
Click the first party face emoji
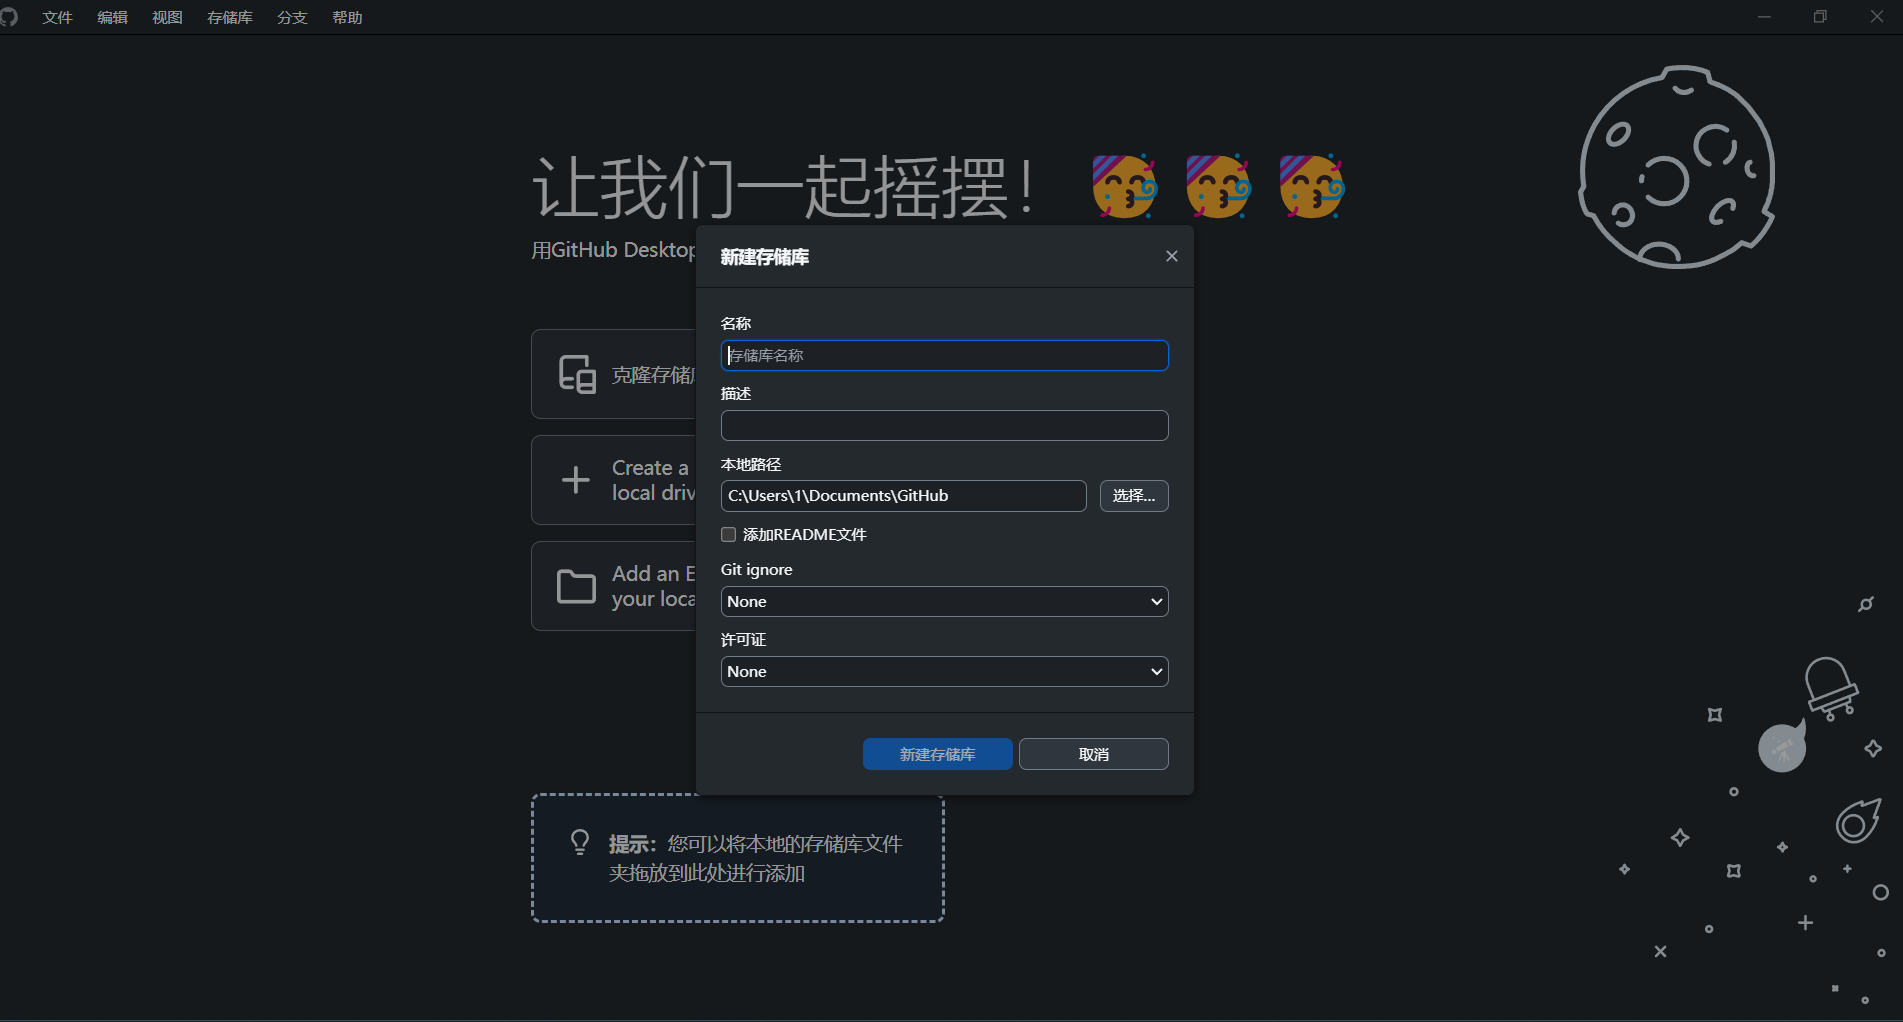pyautogui.click(x=1124, y=186)
